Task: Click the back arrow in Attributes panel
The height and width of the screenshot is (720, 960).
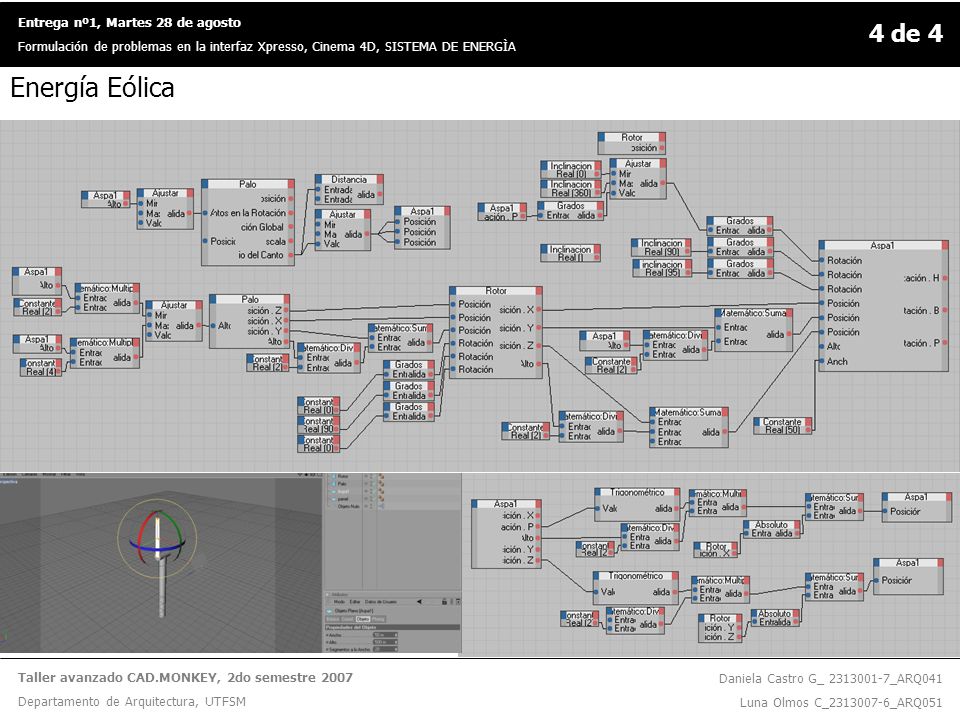Action: [419, 601]
